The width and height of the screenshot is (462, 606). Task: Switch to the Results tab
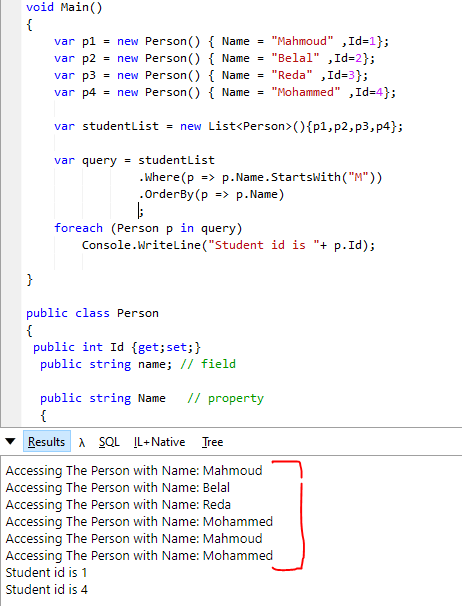(47, 441)
